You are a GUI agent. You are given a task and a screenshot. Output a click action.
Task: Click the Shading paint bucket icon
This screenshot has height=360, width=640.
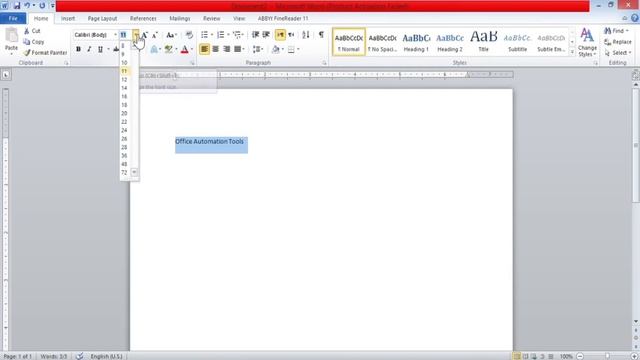276,49
